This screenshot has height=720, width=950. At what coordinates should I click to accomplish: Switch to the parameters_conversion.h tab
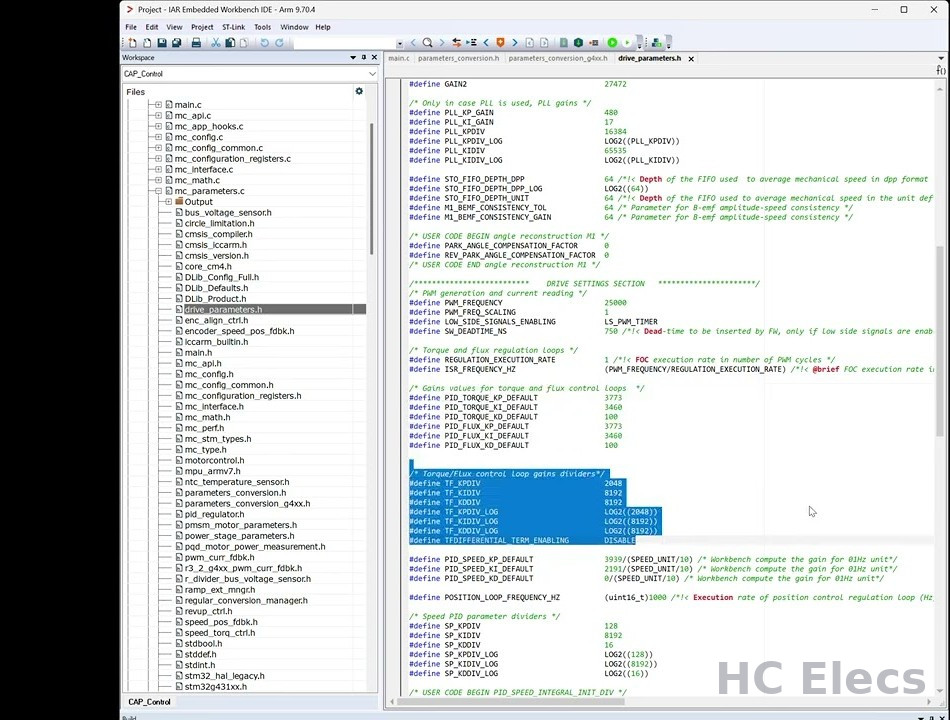(458, 58)
